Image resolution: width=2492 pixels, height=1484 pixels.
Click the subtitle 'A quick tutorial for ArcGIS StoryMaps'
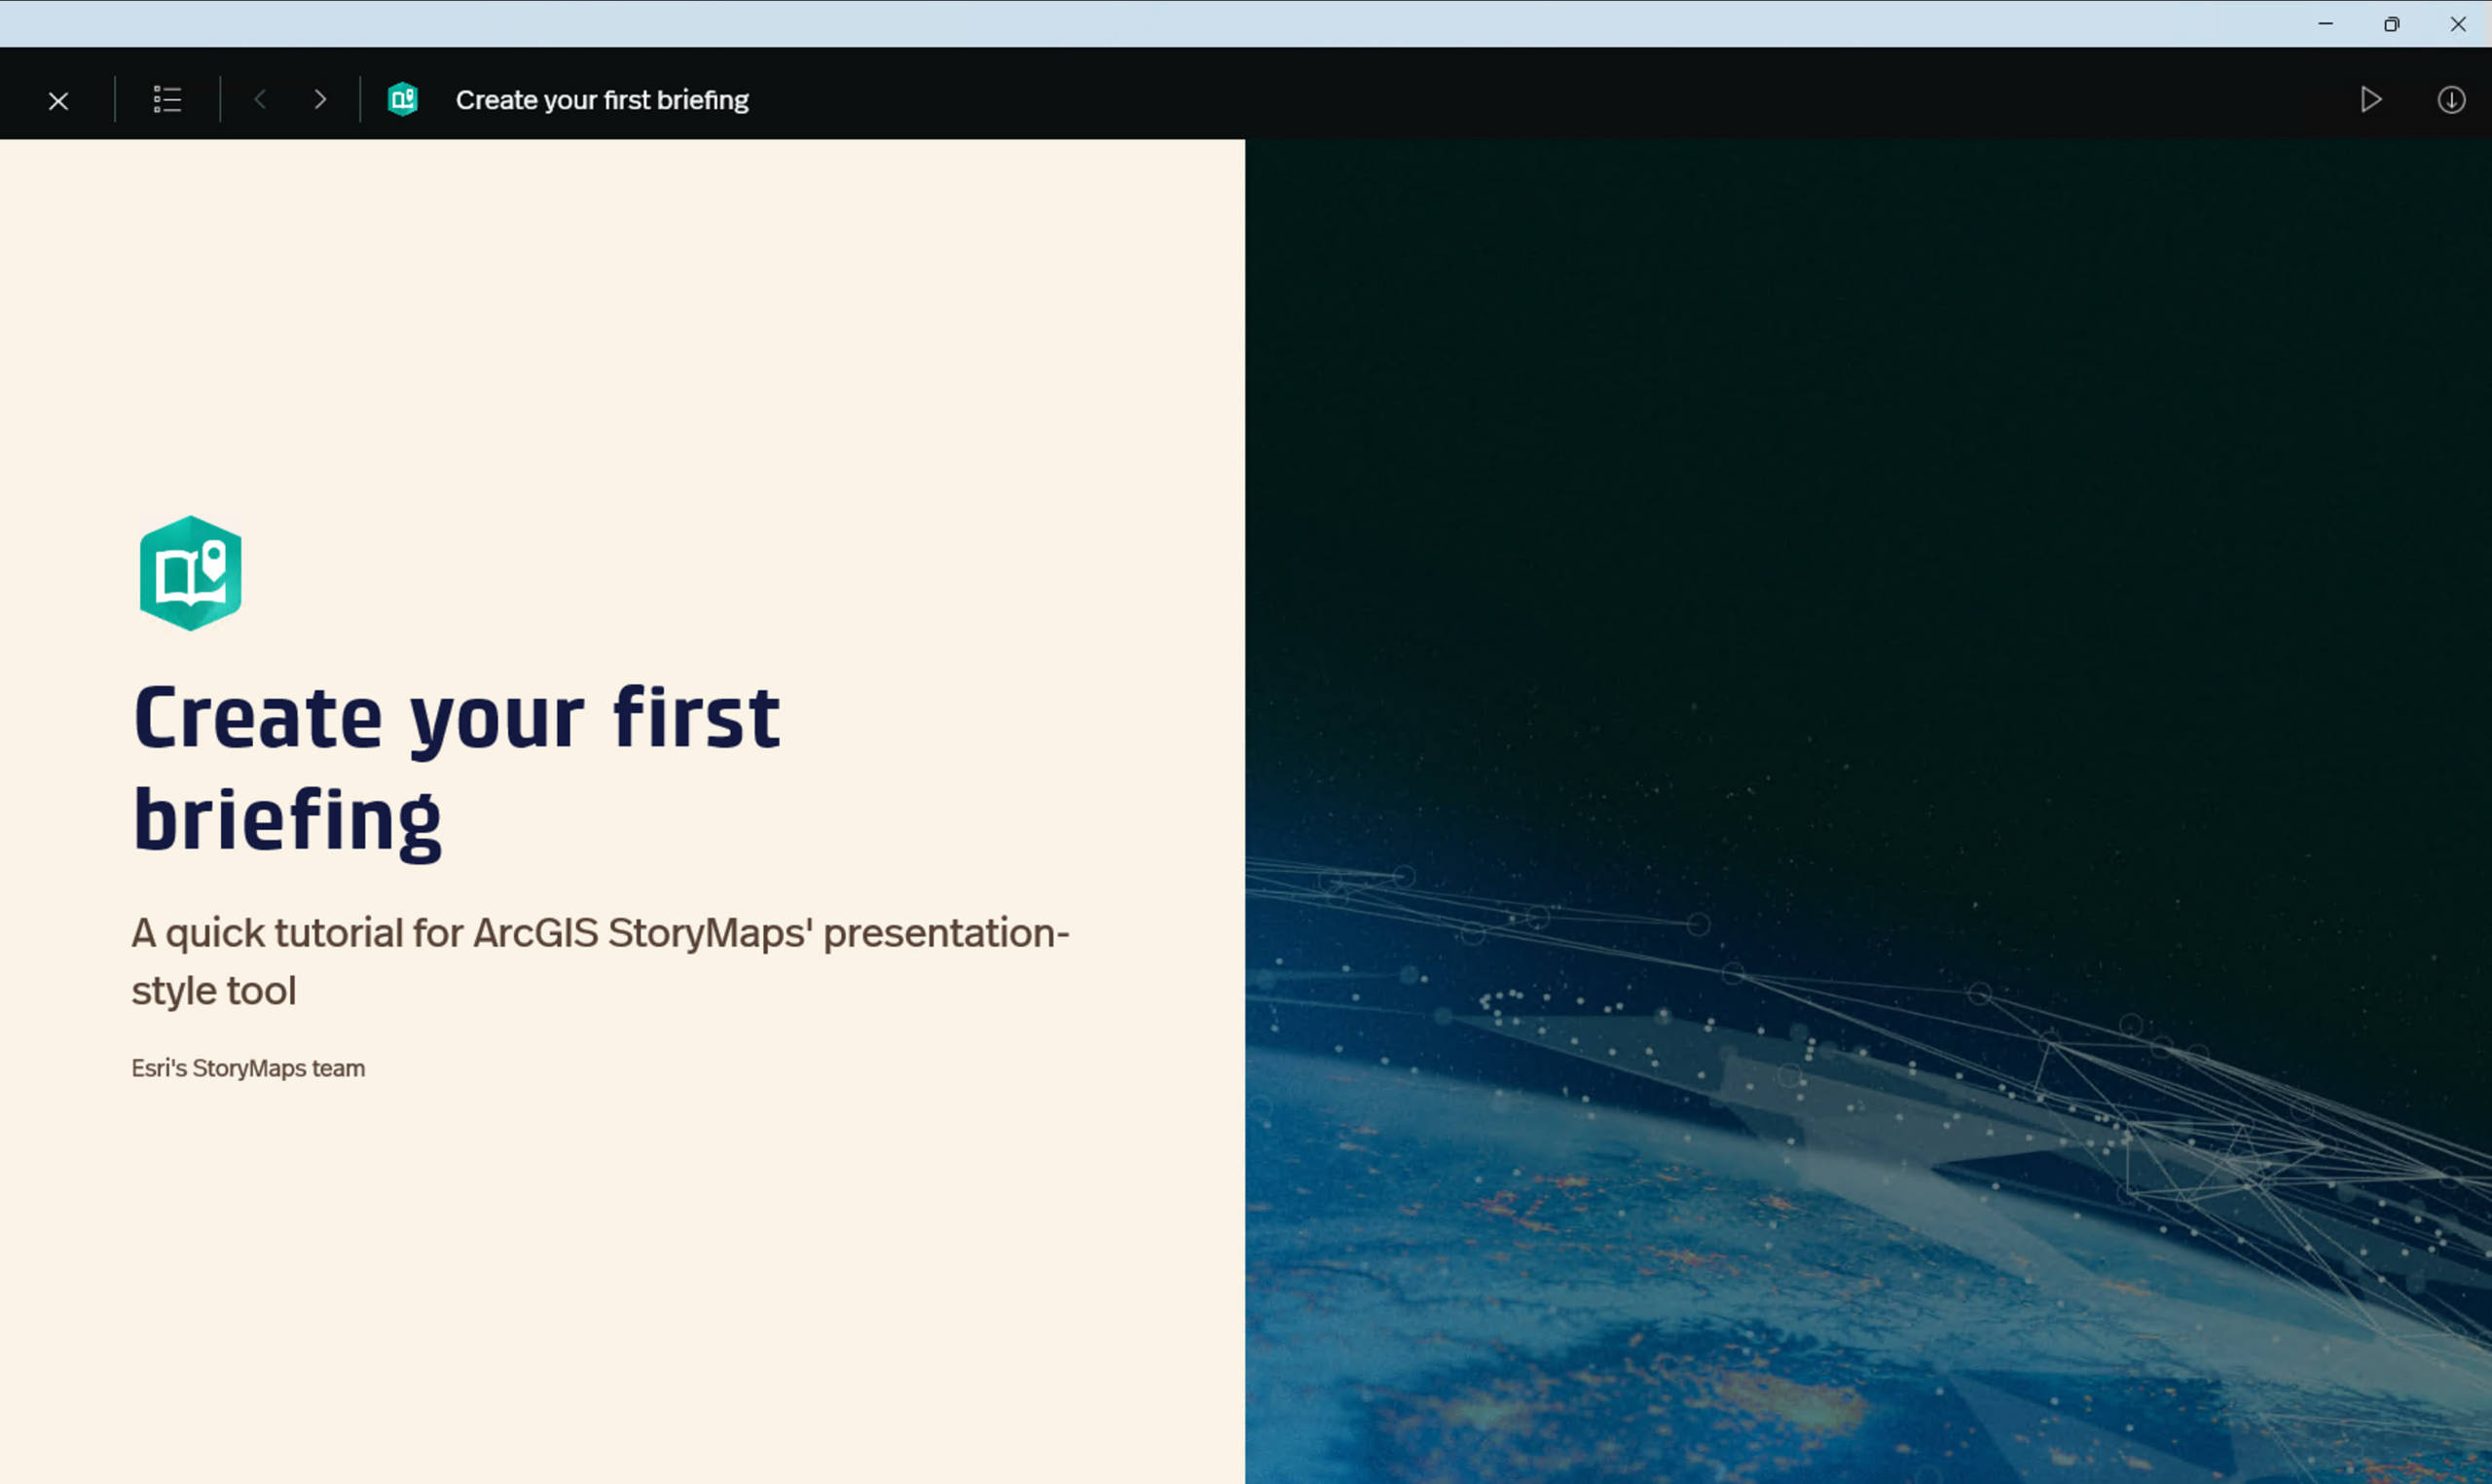600,933
